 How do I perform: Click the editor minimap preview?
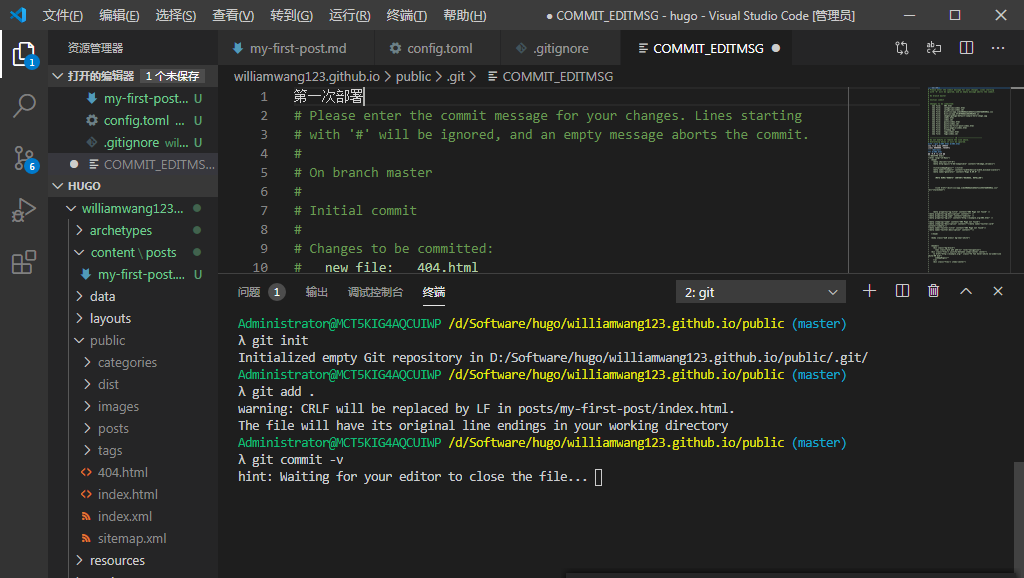(x=969, y=180)
